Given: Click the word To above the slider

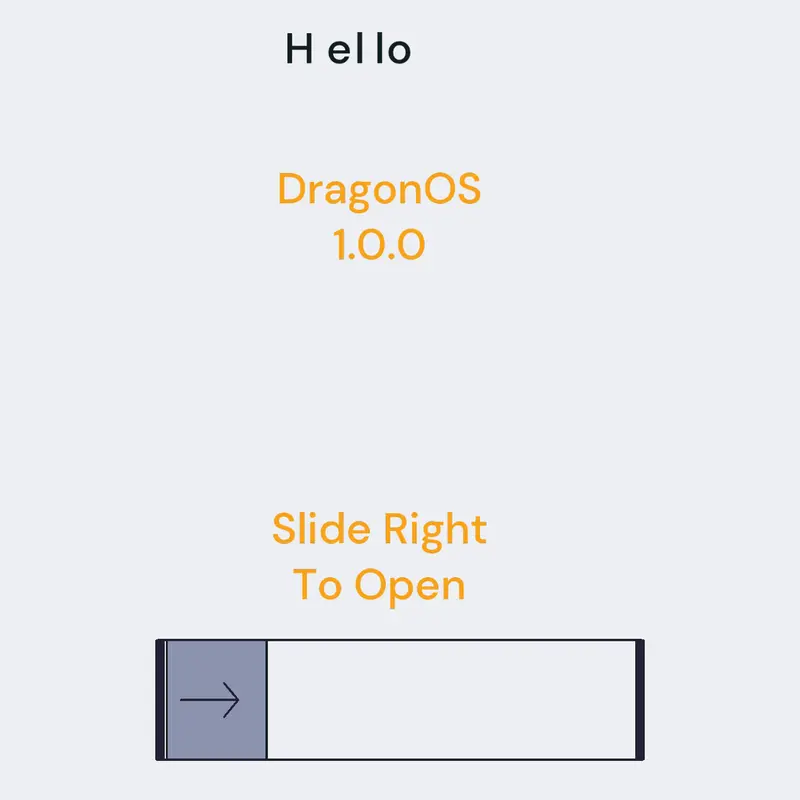Looking at the screenshot, I should tap(317, 584).
